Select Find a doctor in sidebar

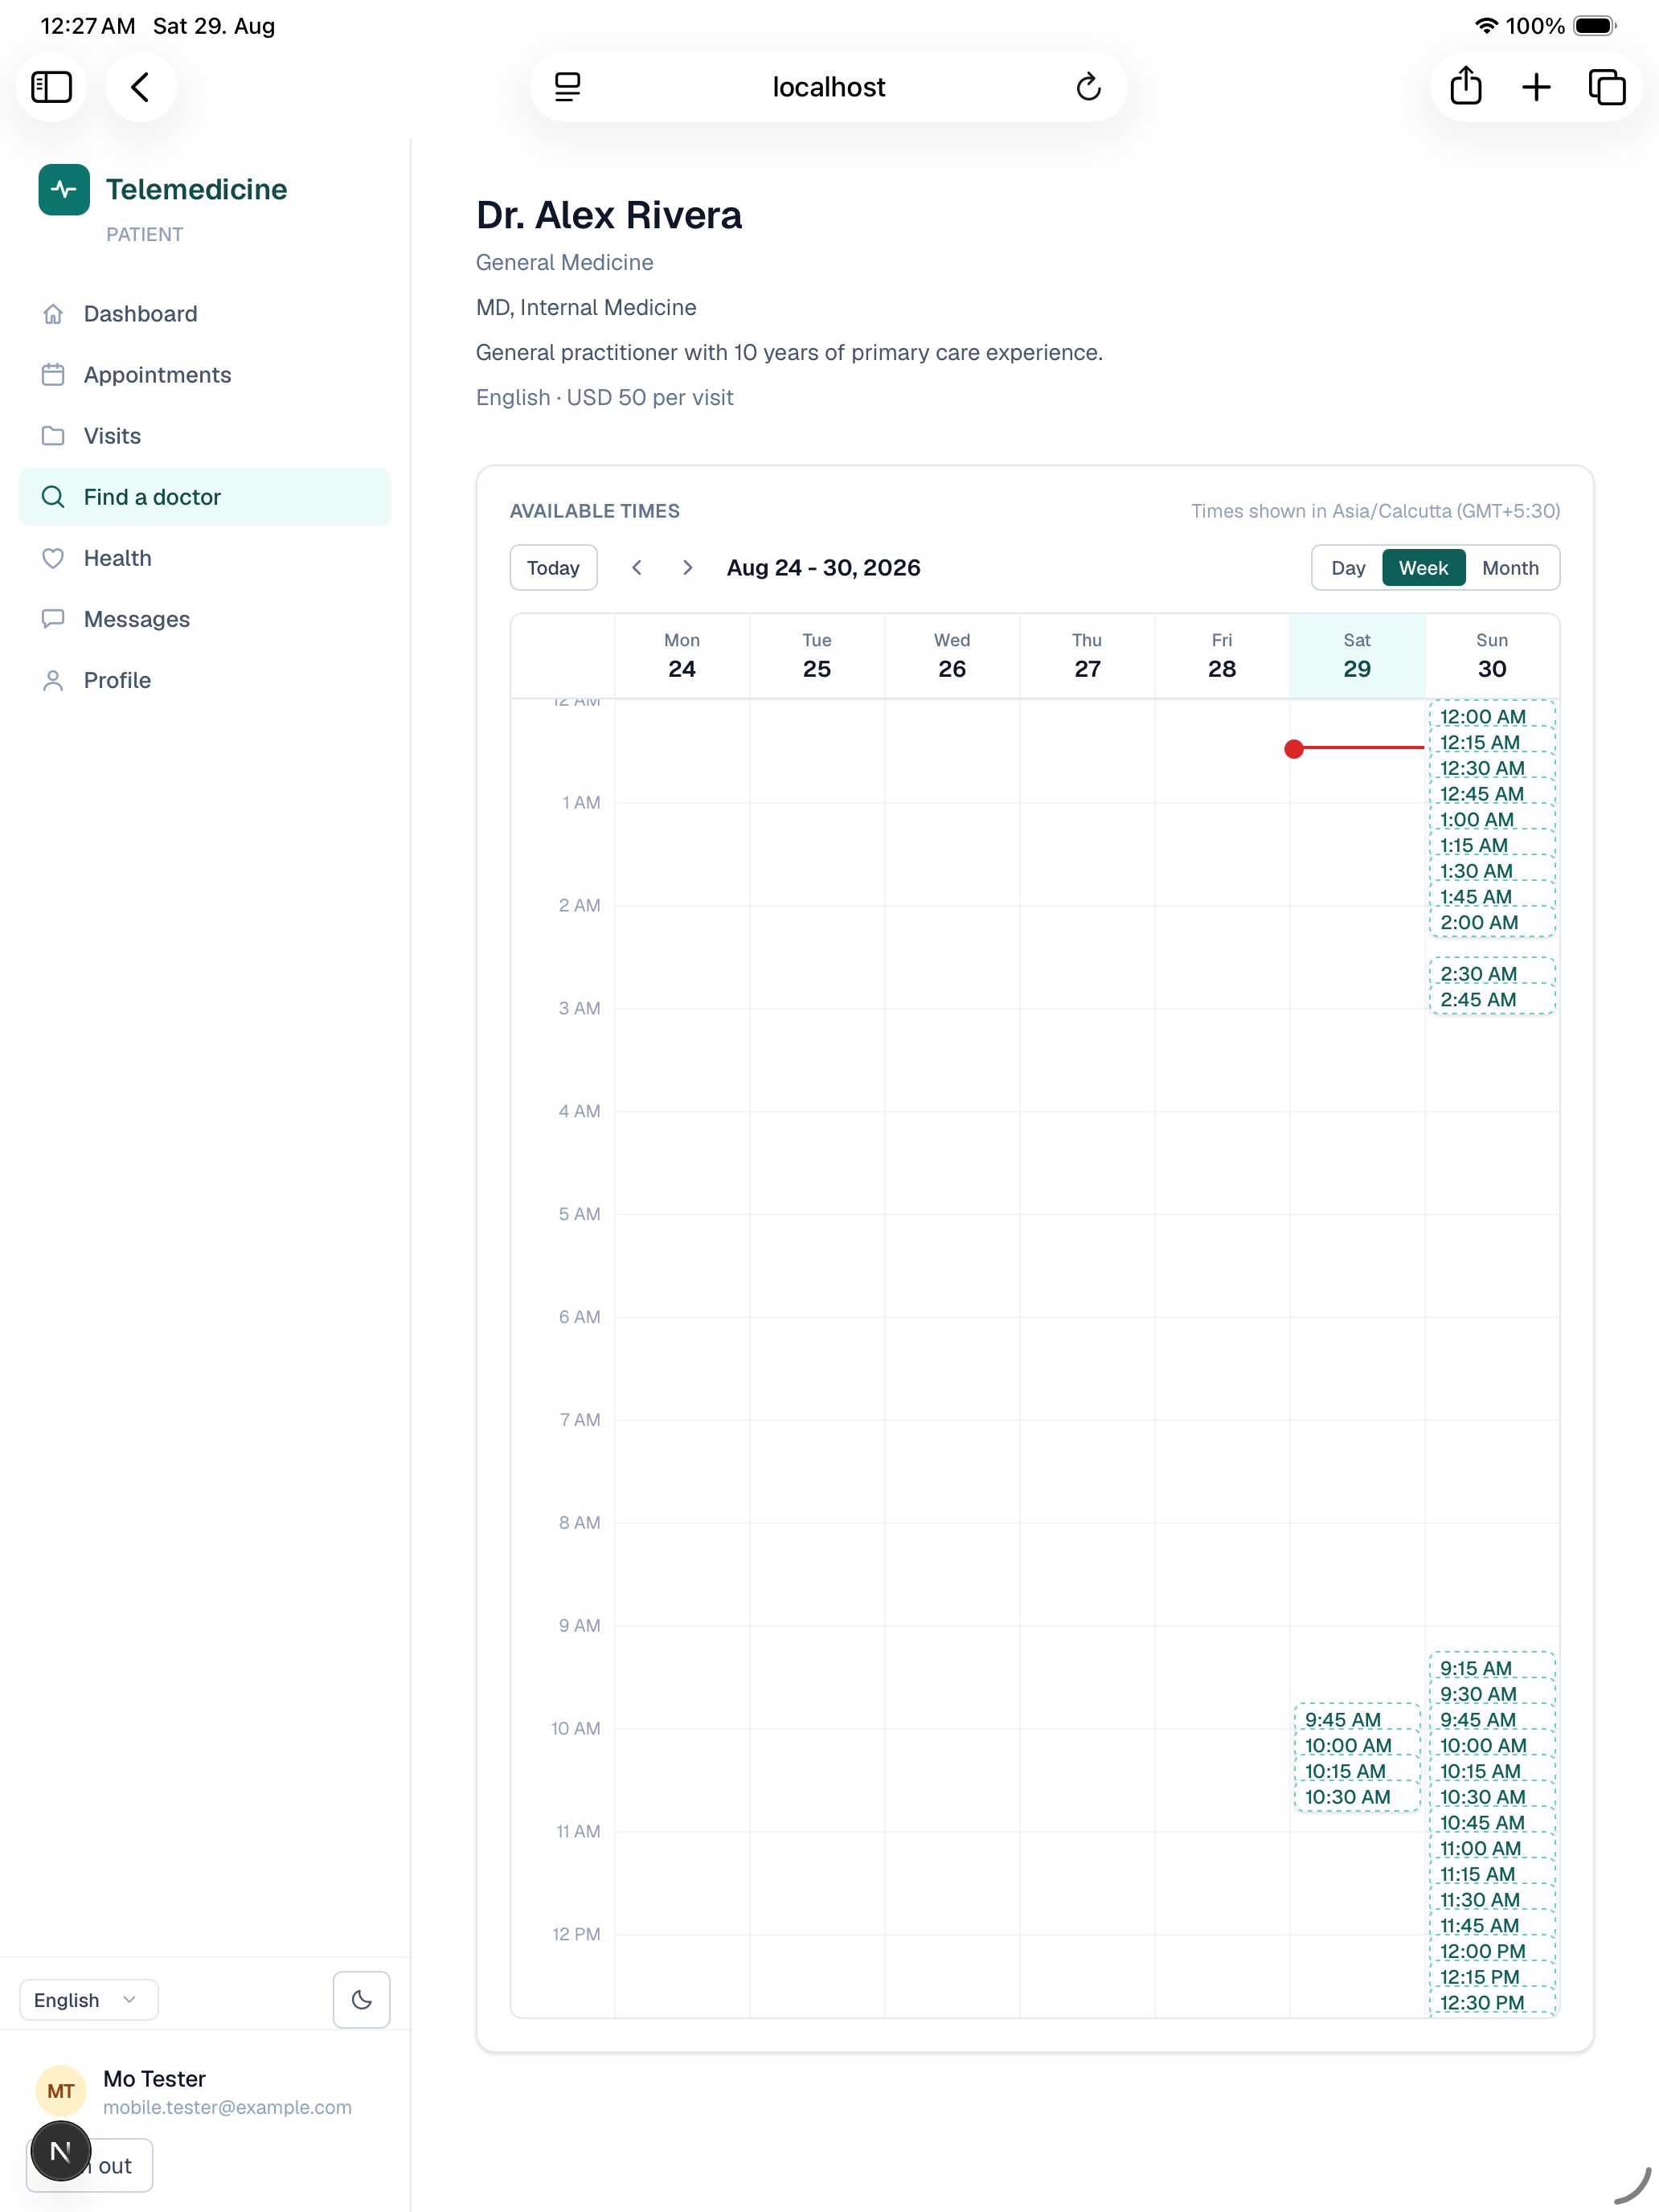point(205,497)
